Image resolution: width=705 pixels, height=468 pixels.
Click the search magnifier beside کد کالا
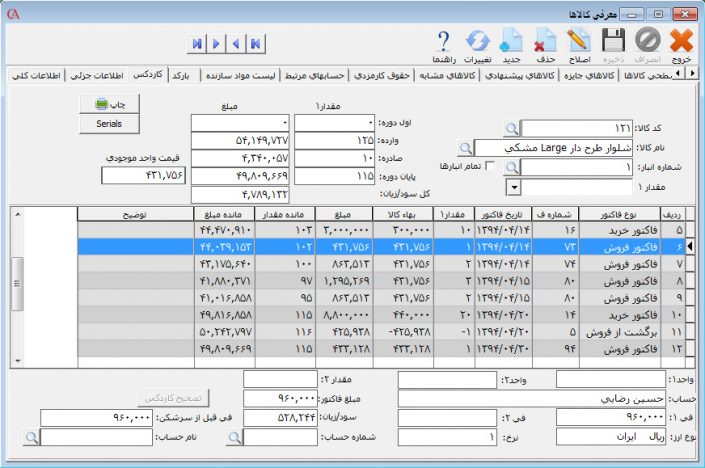511,128
